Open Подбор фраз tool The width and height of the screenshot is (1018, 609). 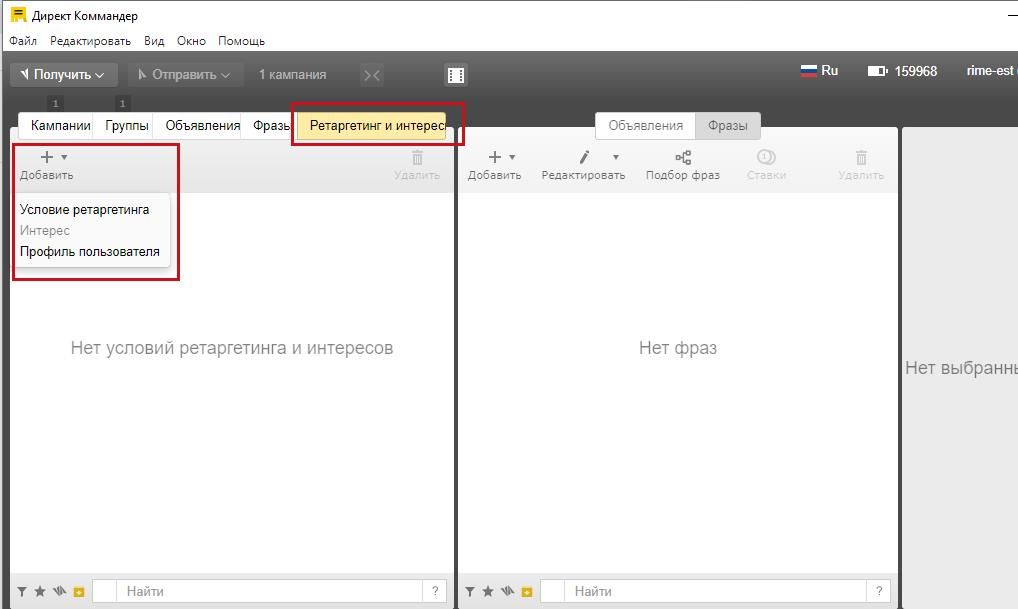682,164
